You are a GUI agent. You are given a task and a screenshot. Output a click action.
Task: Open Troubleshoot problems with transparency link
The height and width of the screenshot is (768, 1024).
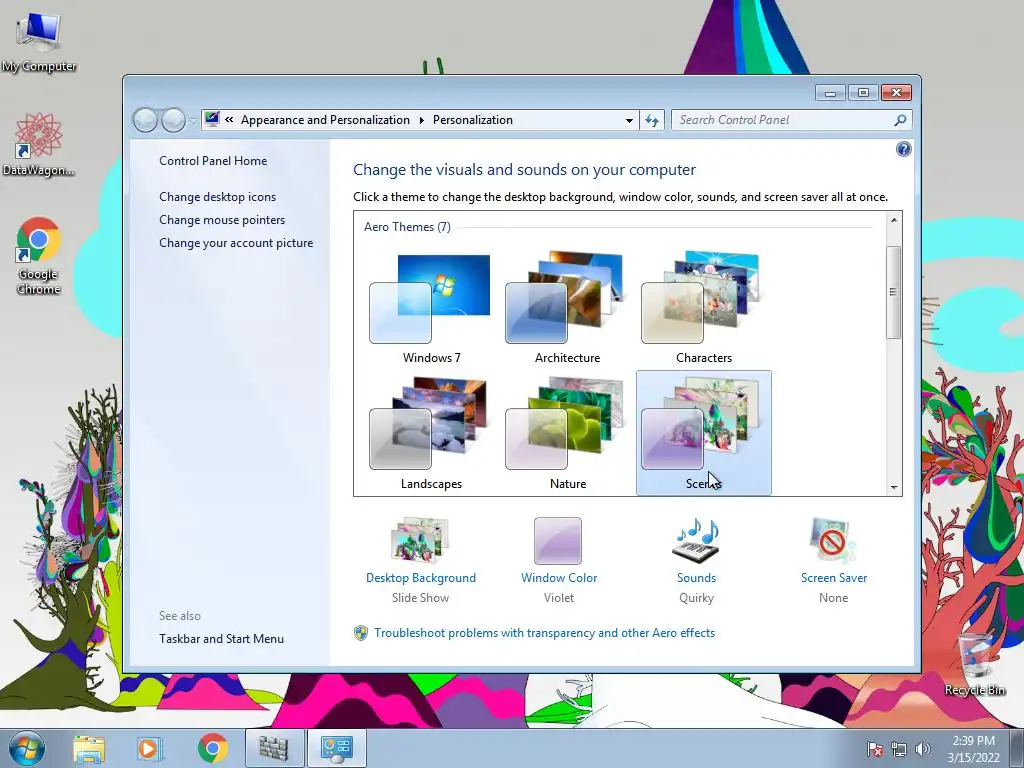click(x=545, y=633)
